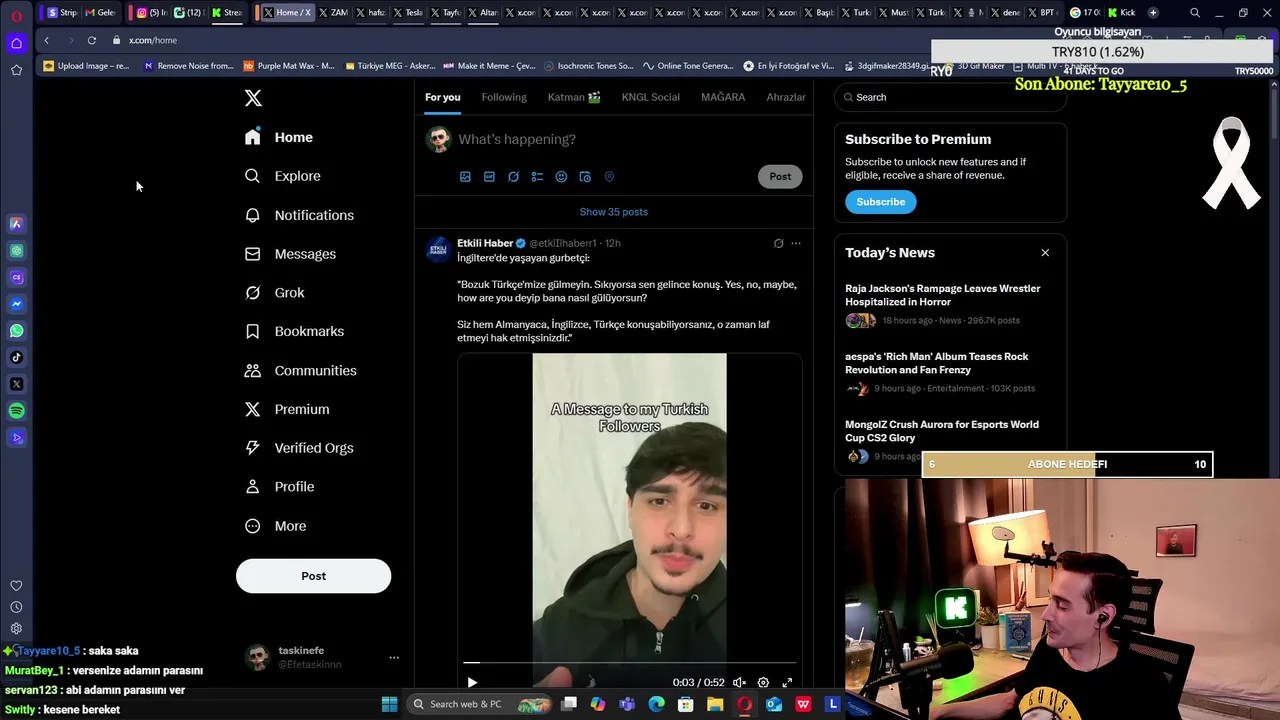Open Notifications in the sidebar
The width and height of the screenshot is (1280, 720).
pos(300,215)
